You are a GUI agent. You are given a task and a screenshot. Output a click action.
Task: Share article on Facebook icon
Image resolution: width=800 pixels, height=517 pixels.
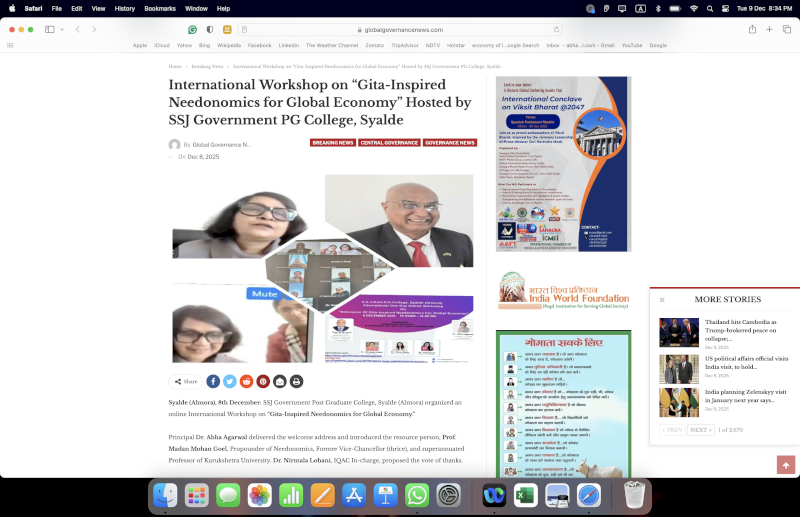point(213,381)
